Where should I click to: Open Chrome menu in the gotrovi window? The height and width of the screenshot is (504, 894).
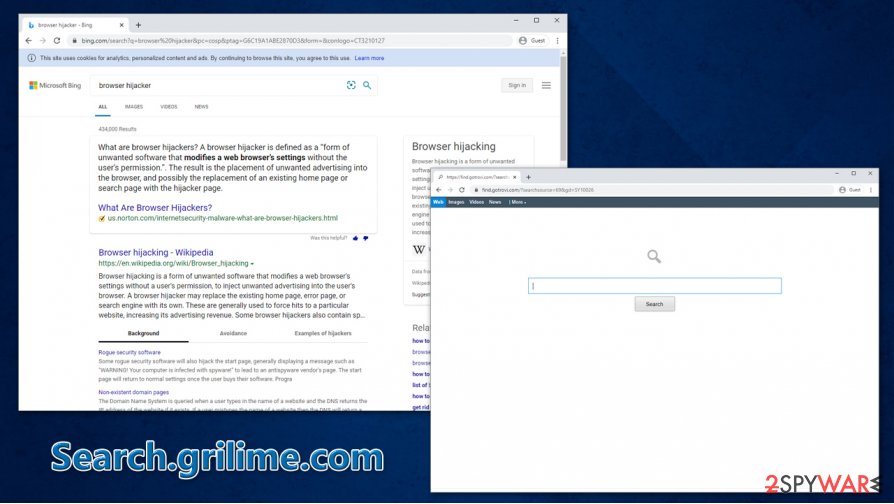[871, 190]
